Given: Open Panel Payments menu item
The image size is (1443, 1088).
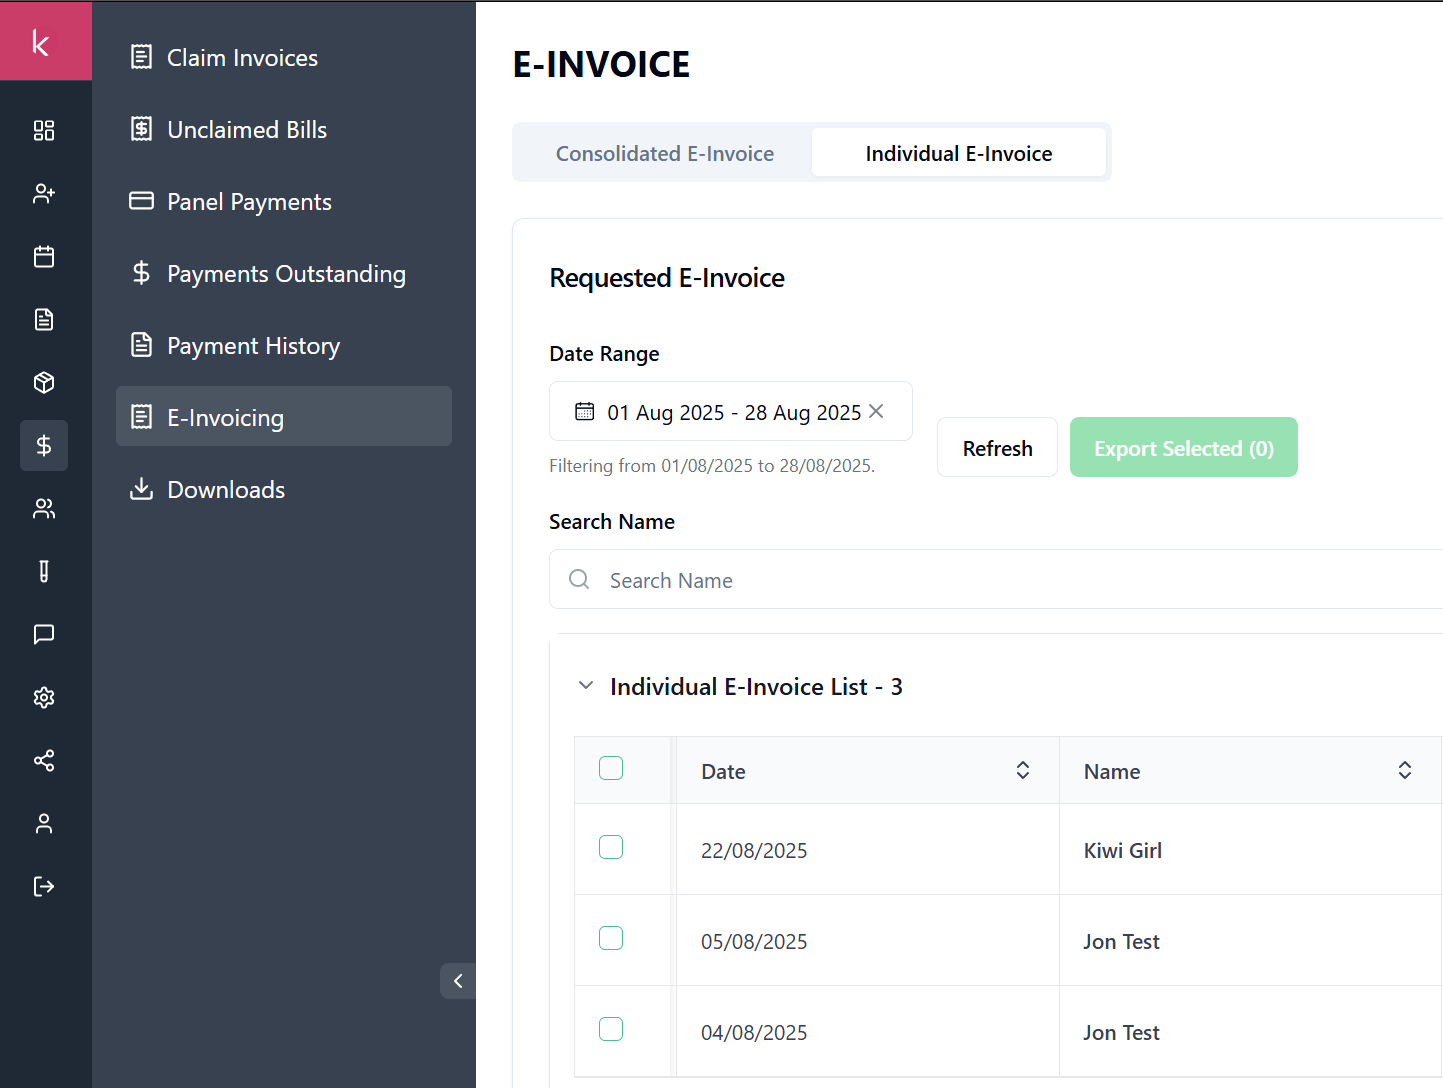Looking at the screenshot, I should point(284,202).
